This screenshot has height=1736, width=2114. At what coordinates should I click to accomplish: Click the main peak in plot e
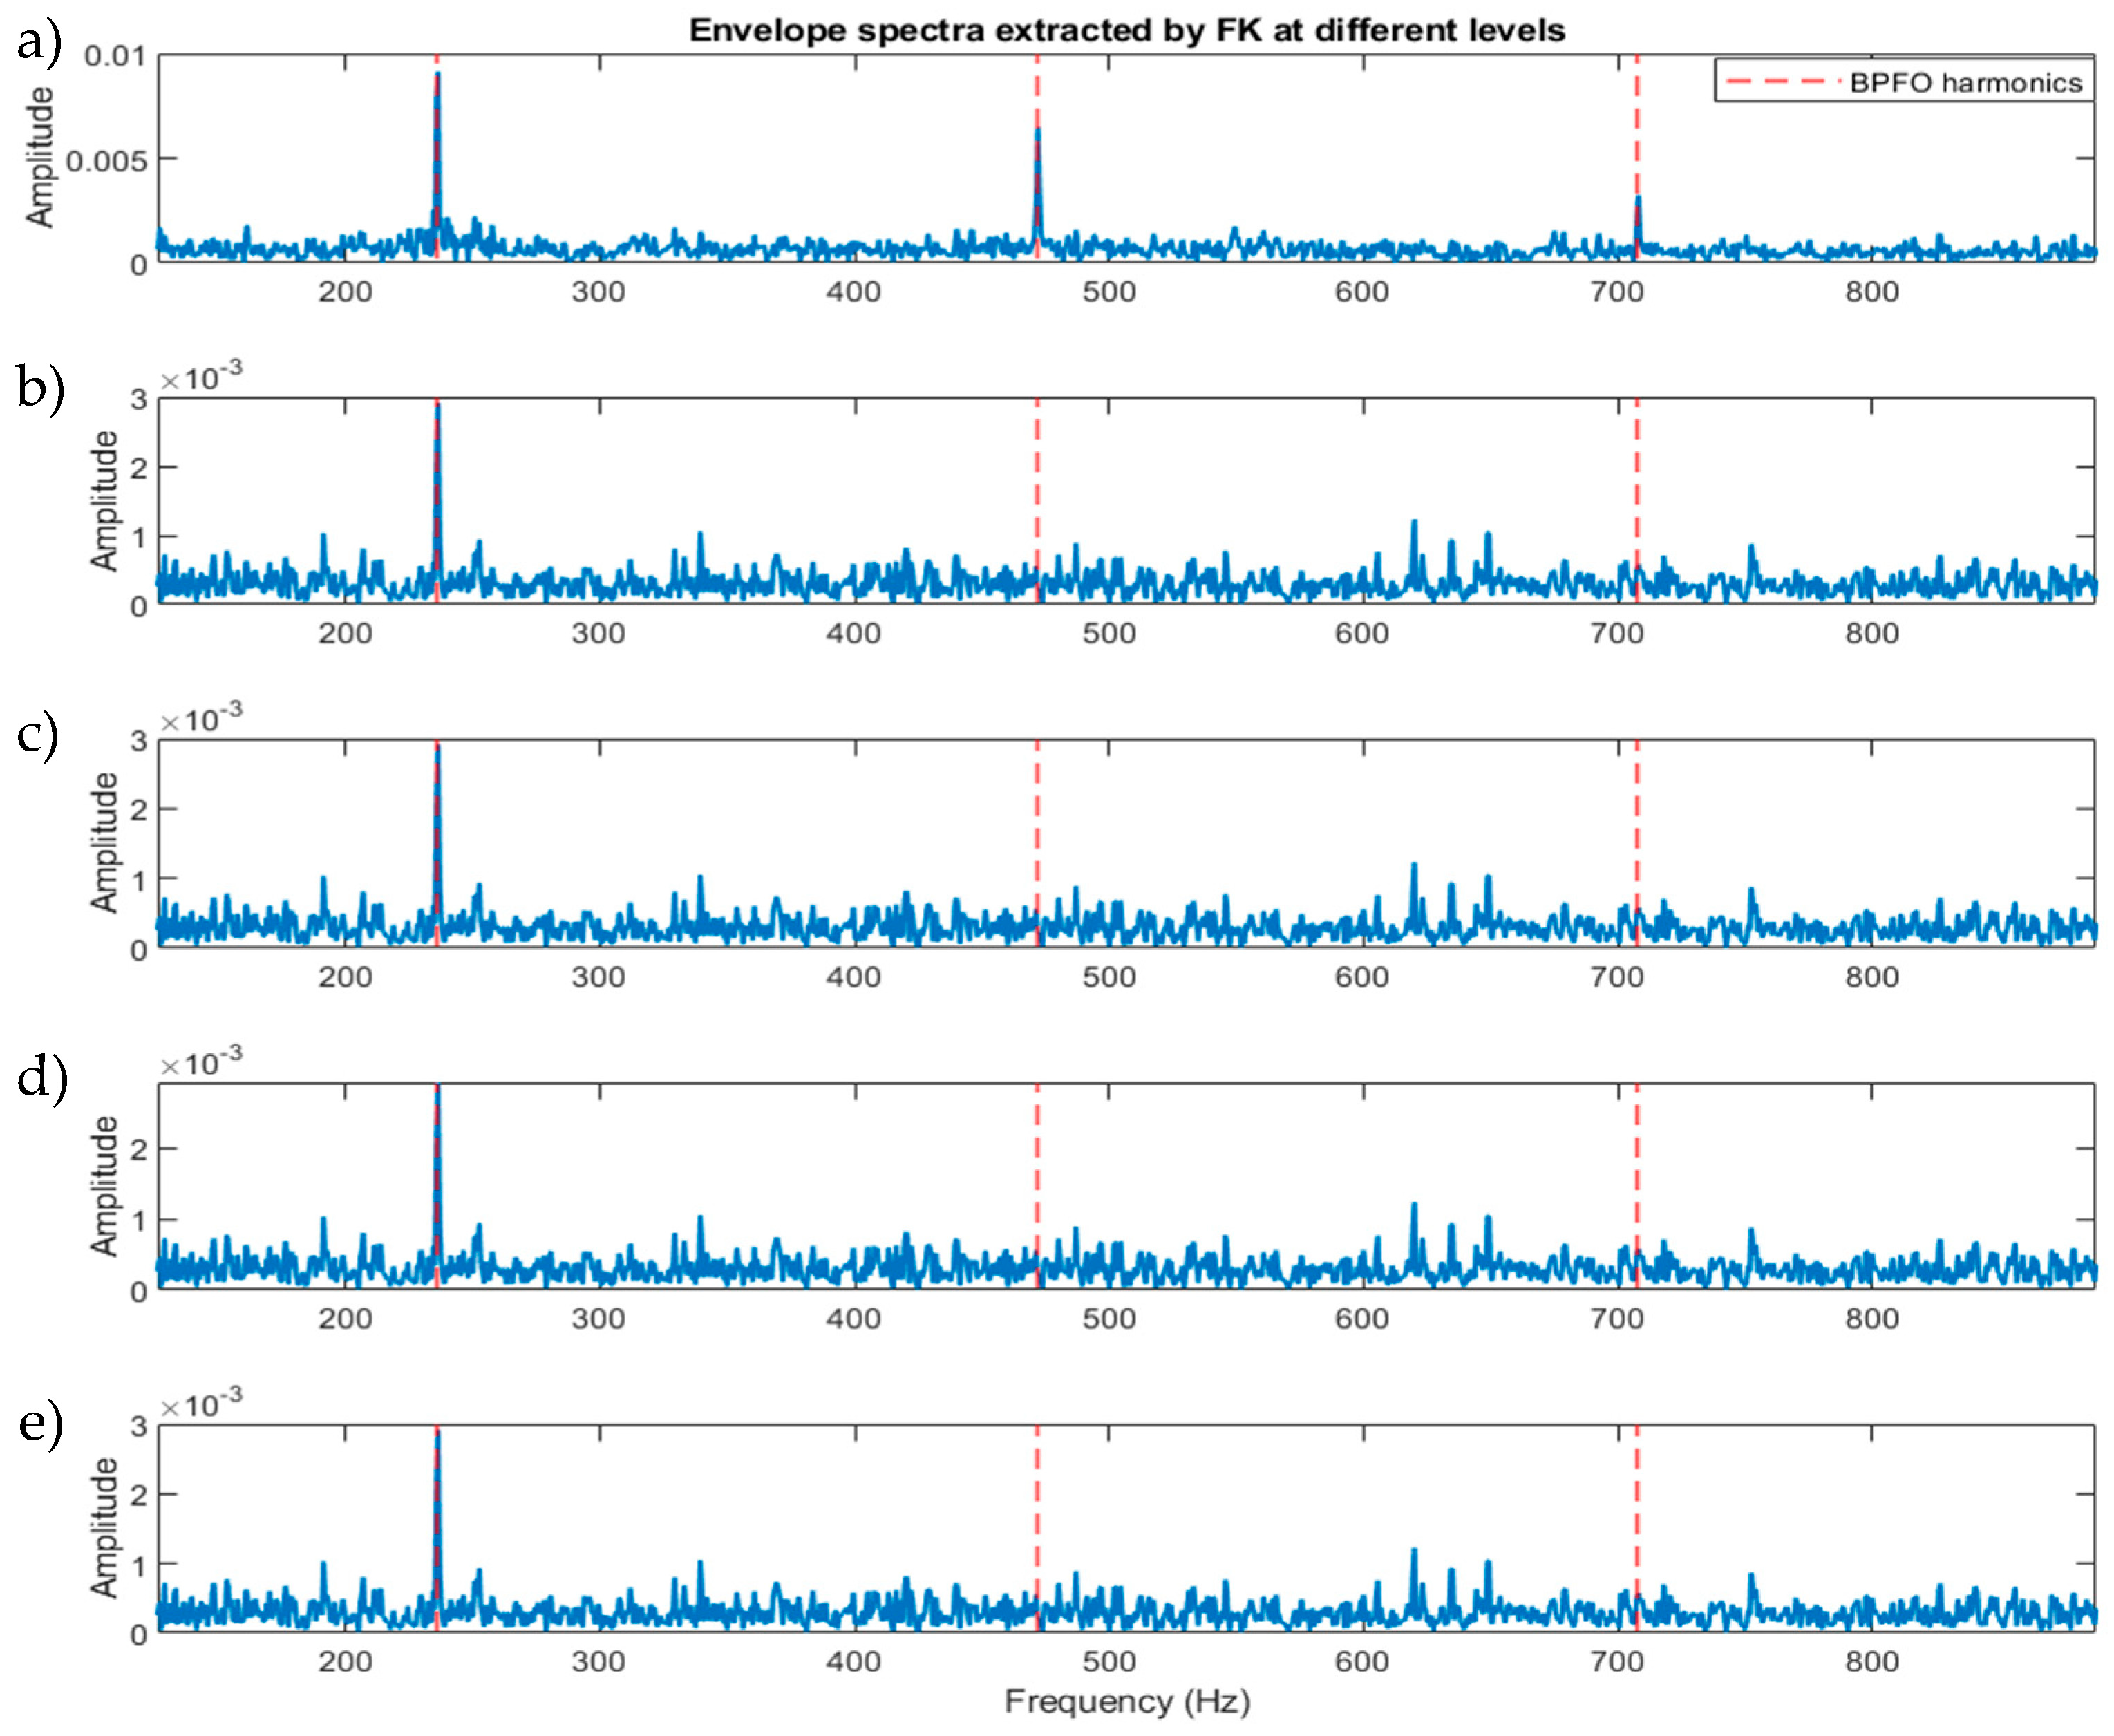[x=437, y=1440]
